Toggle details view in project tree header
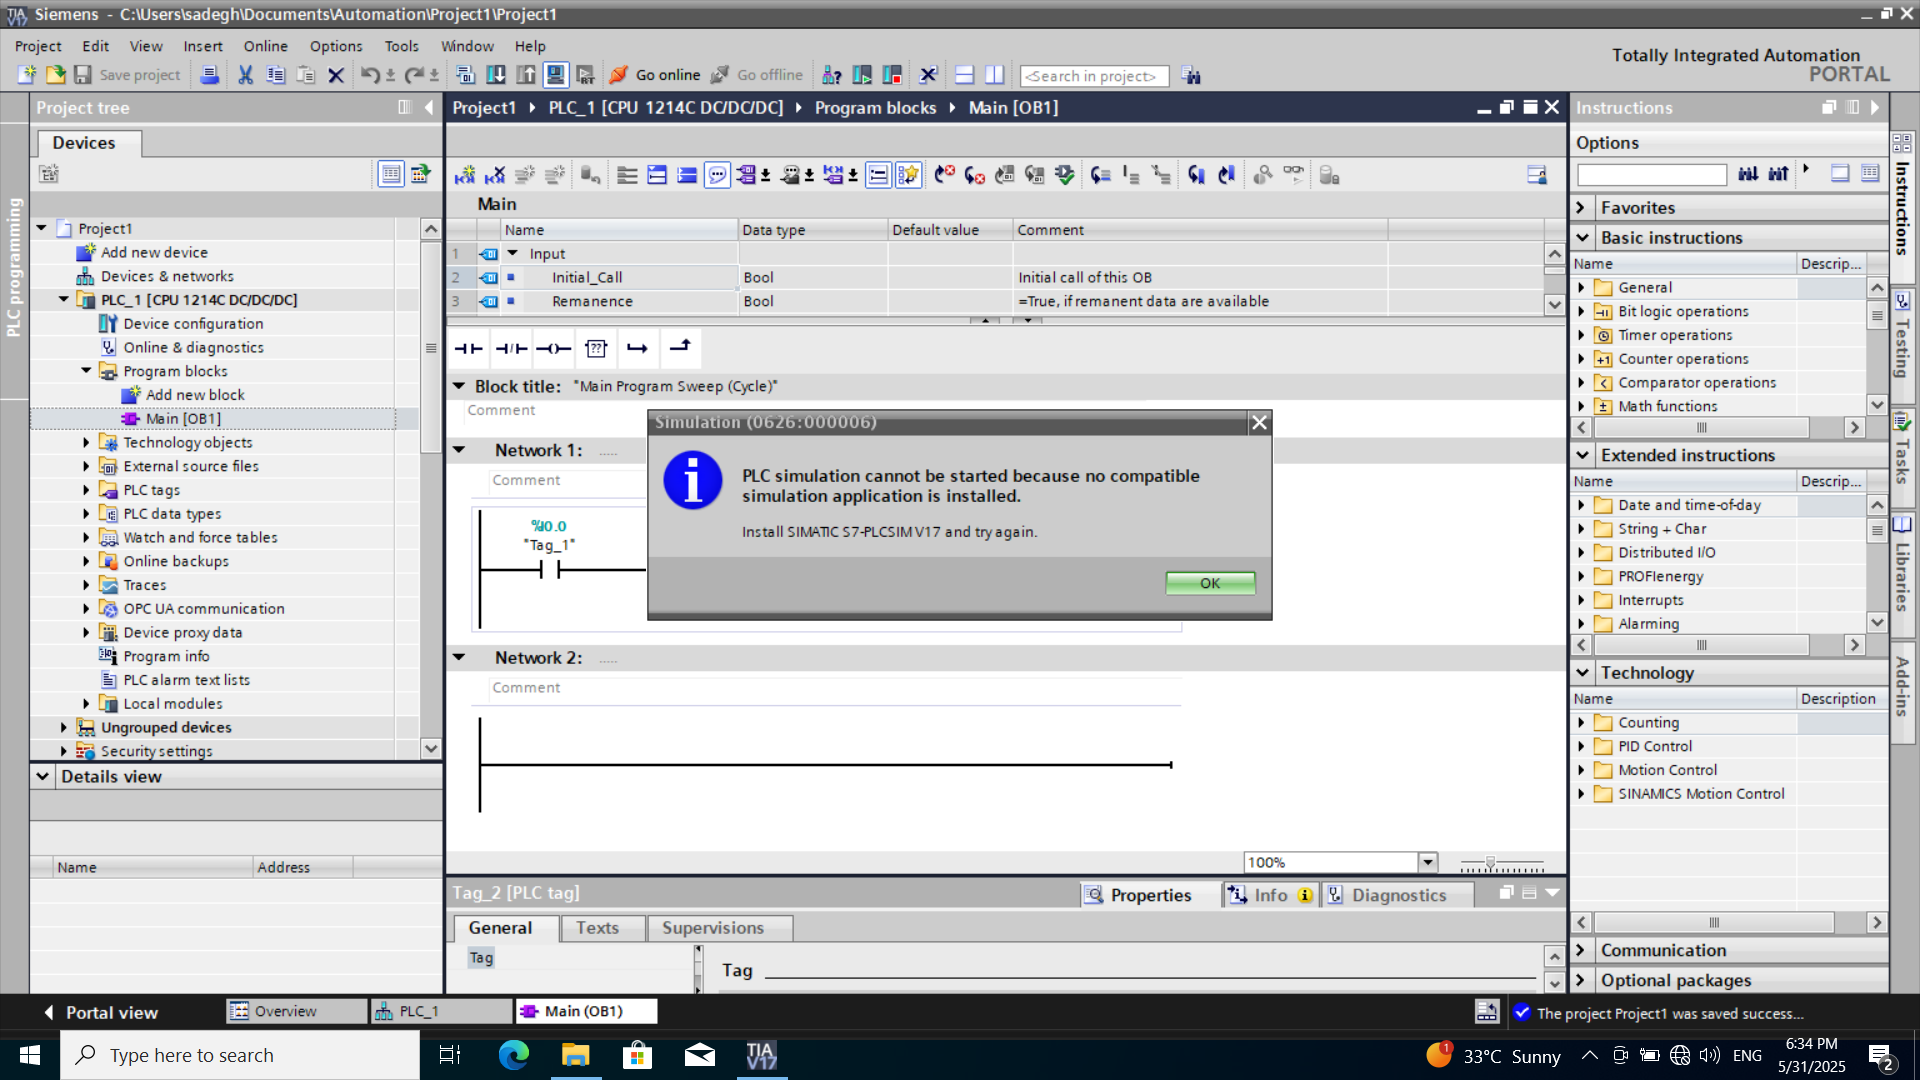The image size is (1920, 1080). (x=391, y=174)
